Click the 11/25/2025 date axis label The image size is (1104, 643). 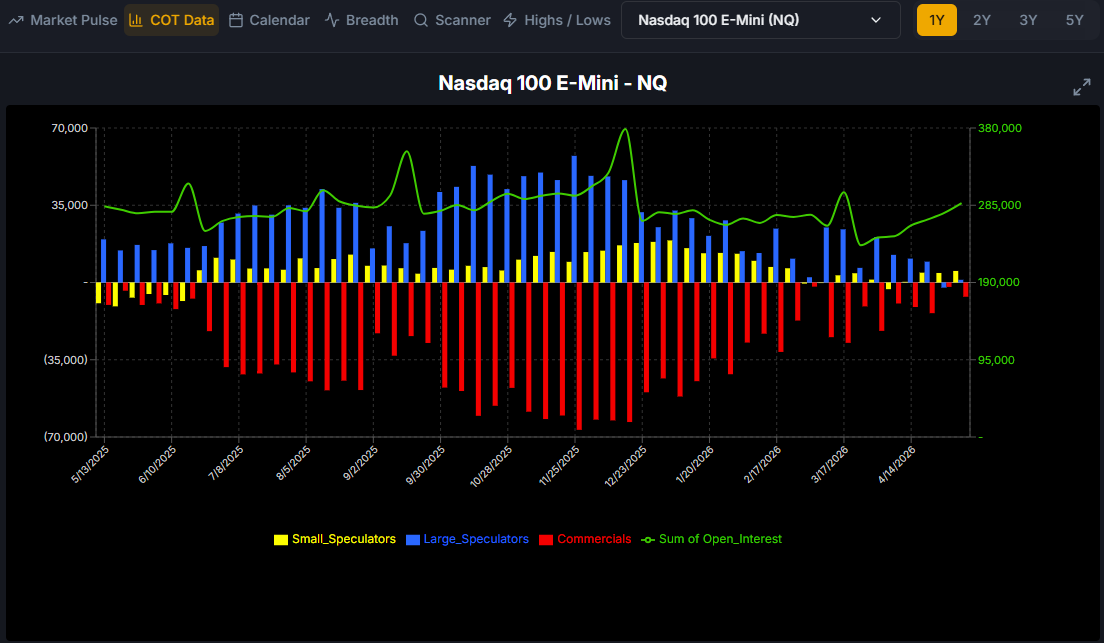558,466
